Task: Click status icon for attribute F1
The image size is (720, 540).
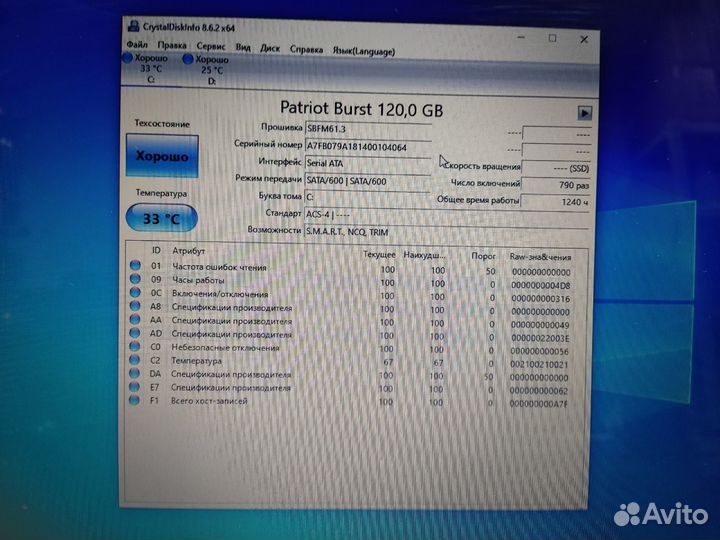Action: (x=134, y=400)
